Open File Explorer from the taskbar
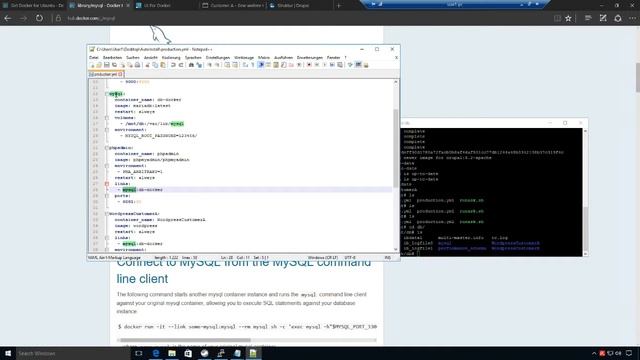640x360 pixels. coord(172,353)
